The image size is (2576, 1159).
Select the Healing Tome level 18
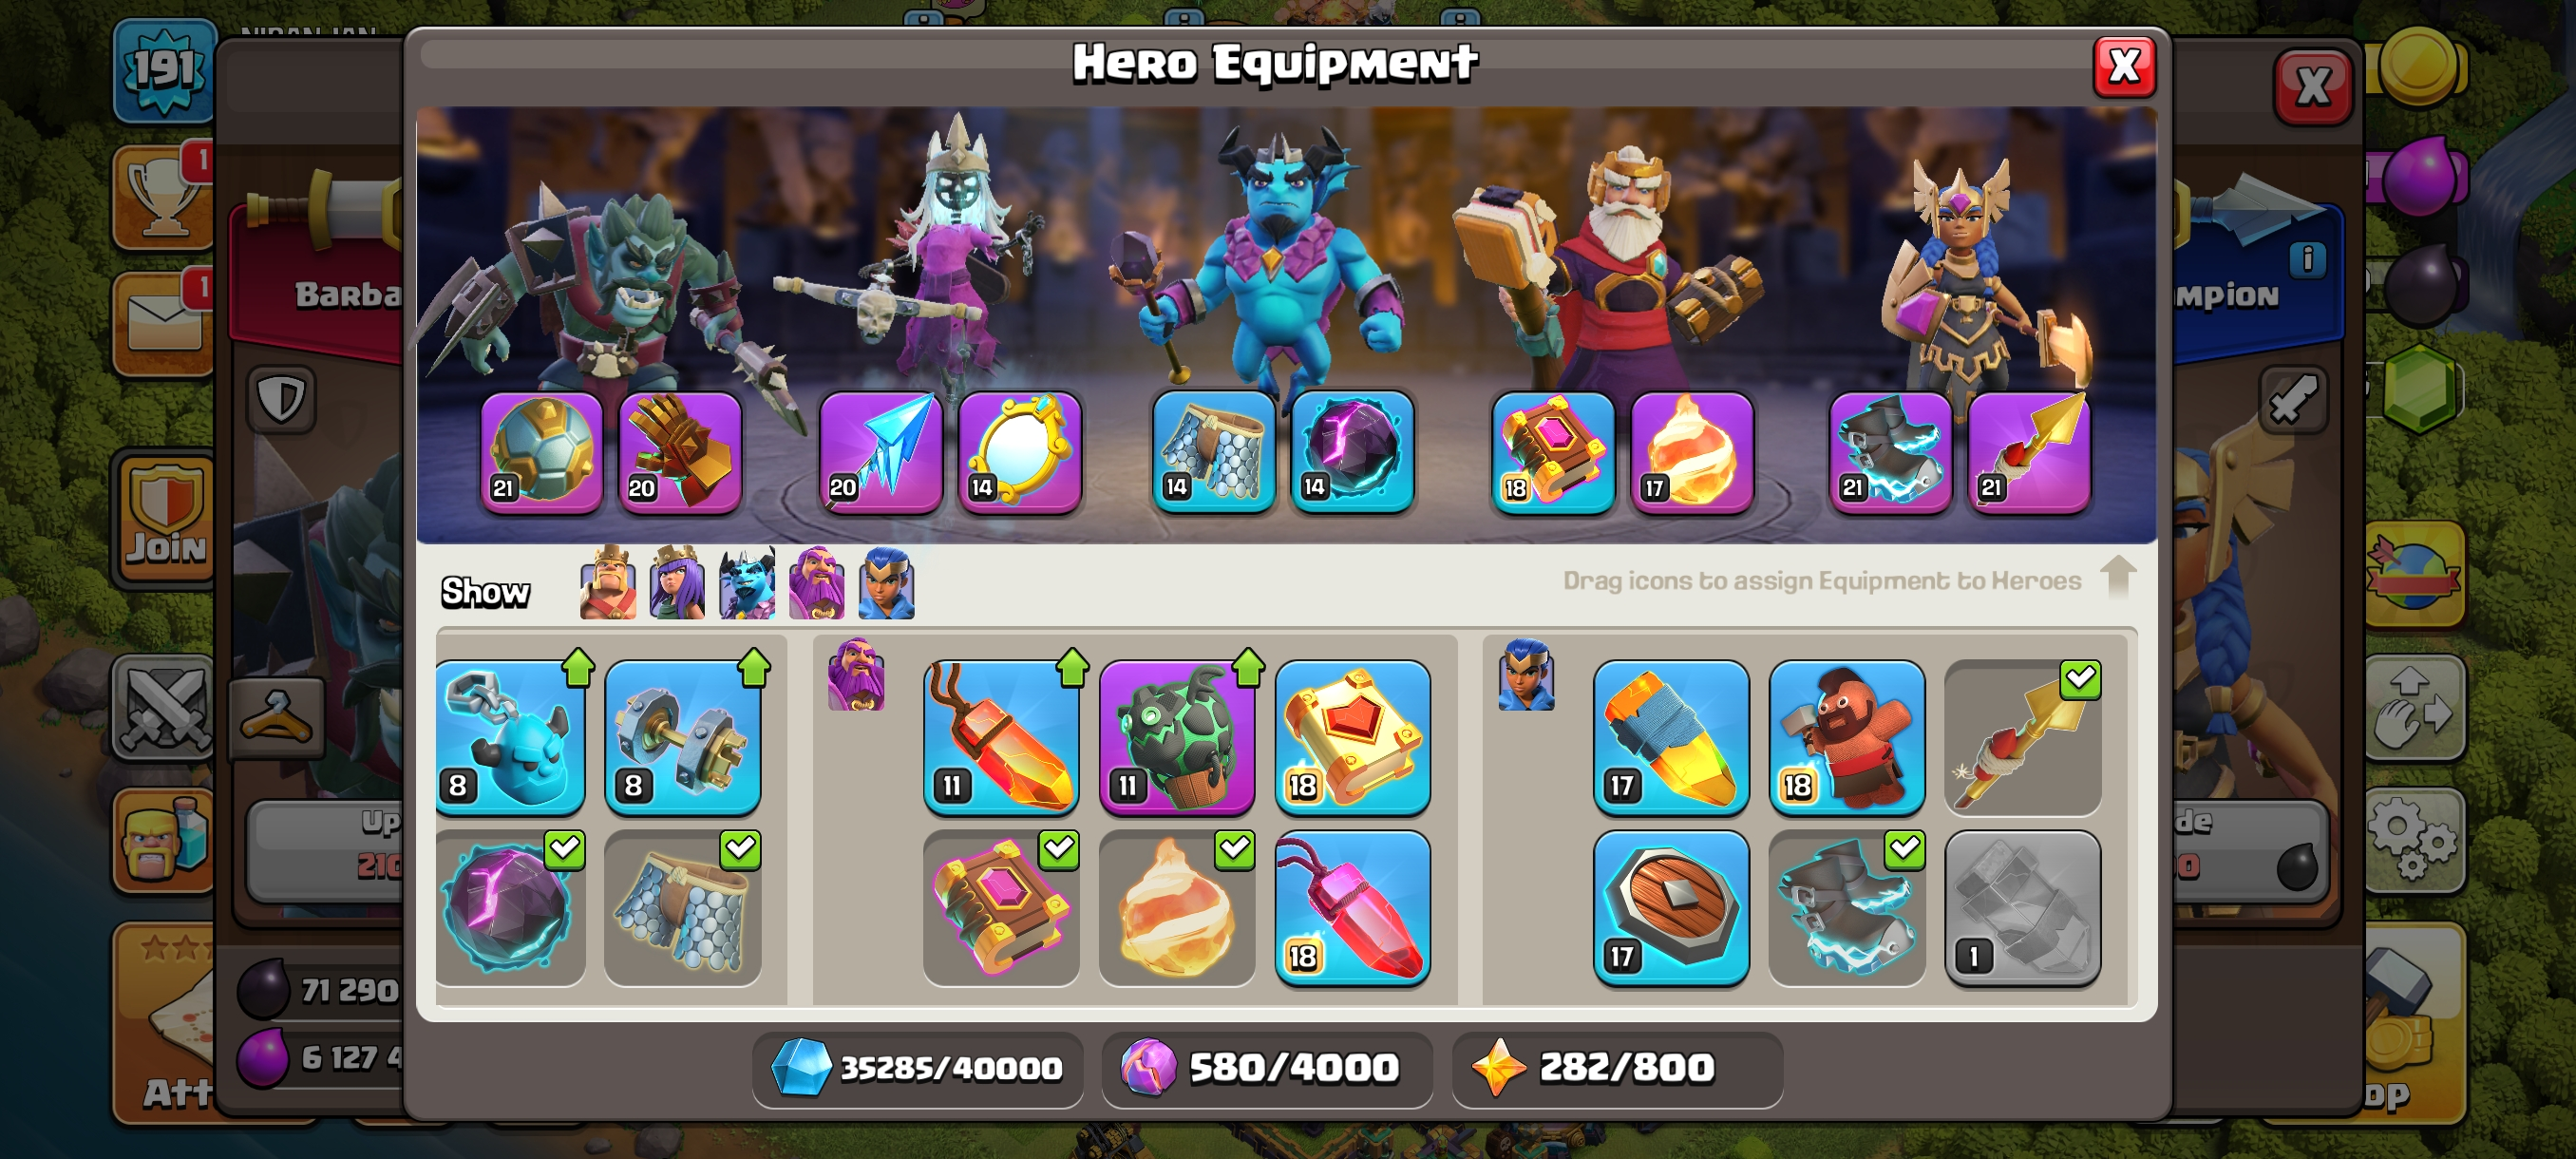click(x=1353, y=737)
